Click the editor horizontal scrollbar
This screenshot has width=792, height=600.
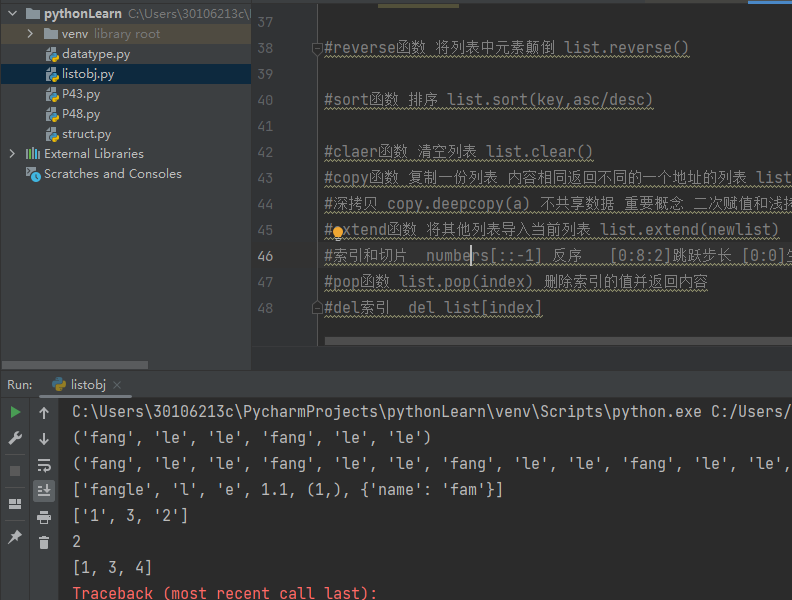pos(558,341)
